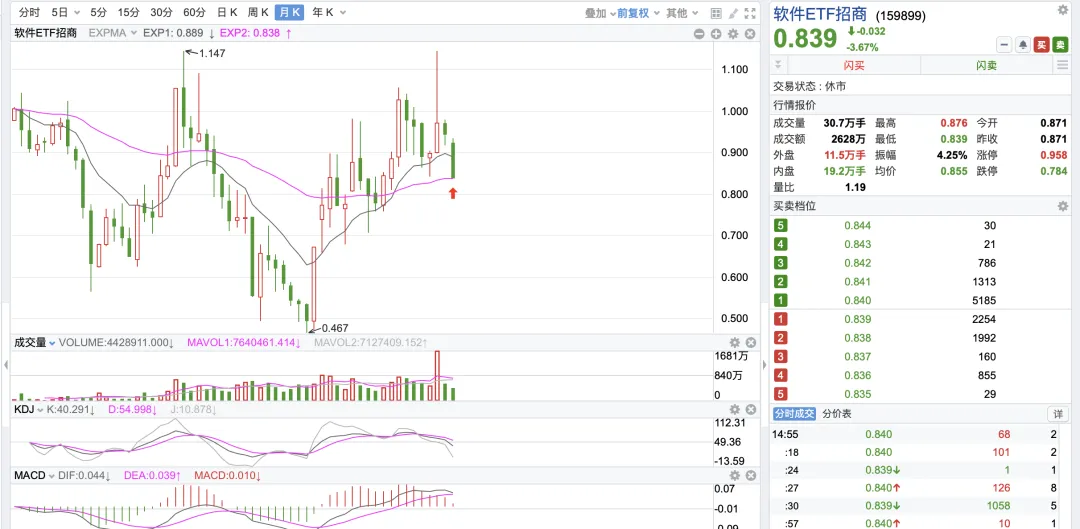This screenshot has height=529, width=1080.
Task: Select the 5分 interval tab
Action: 98,12
